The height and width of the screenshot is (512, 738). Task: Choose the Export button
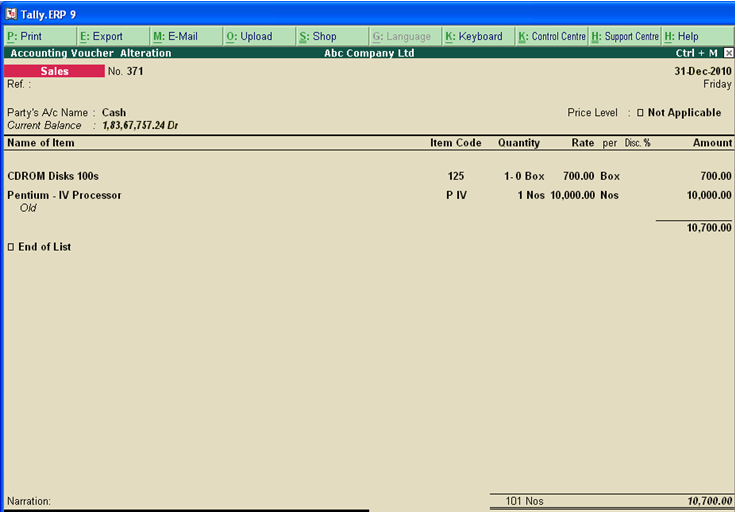113,36
